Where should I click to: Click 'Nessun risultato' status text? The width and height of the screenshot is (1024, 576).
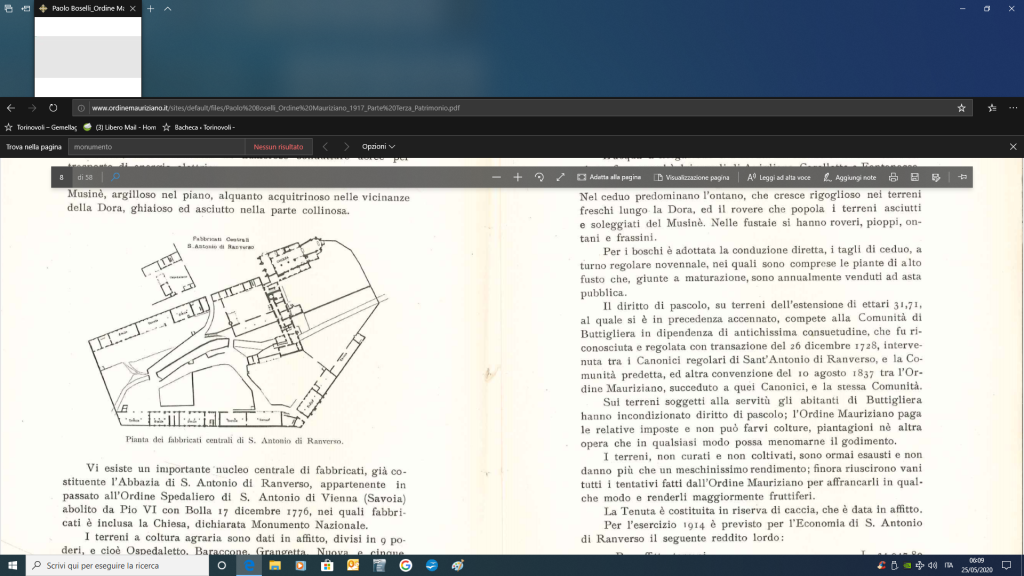click(278, 147)
